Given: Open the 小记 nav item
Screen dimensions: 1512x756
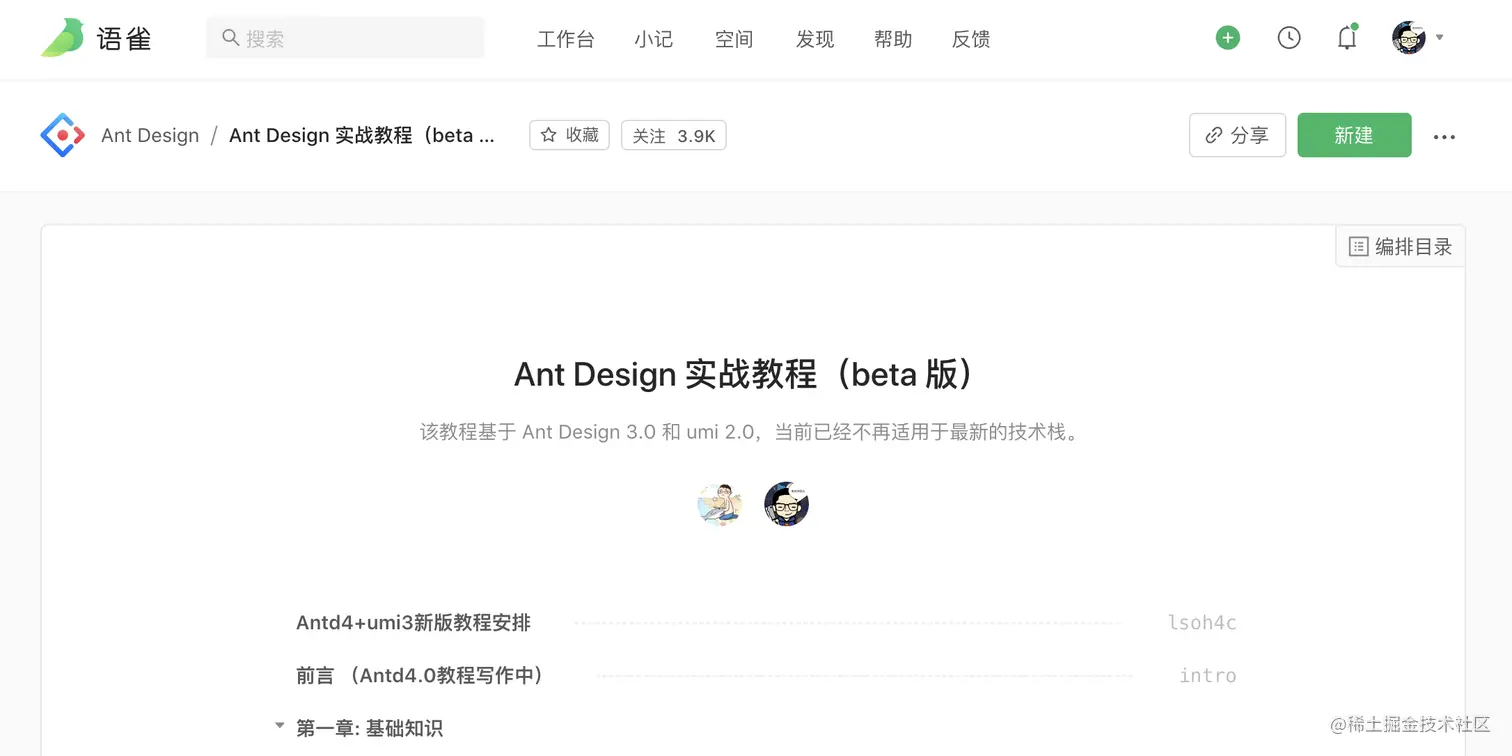Looking at the screenshot, I should [x=654, y=39].
